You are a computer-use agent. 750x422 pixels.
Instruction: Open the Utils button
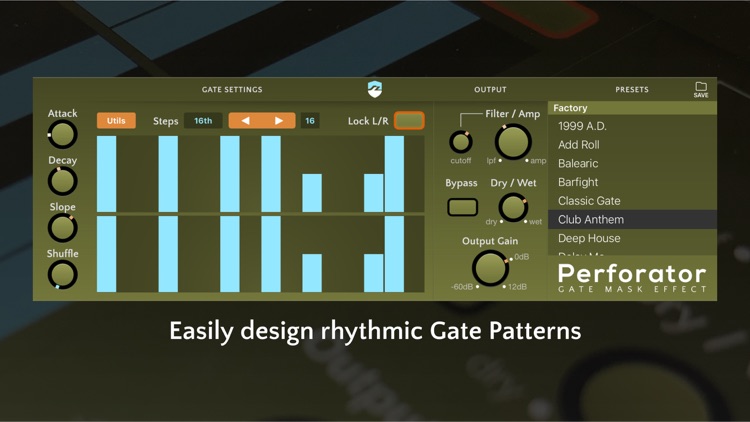pyautogui.click(x=116, y=121)
